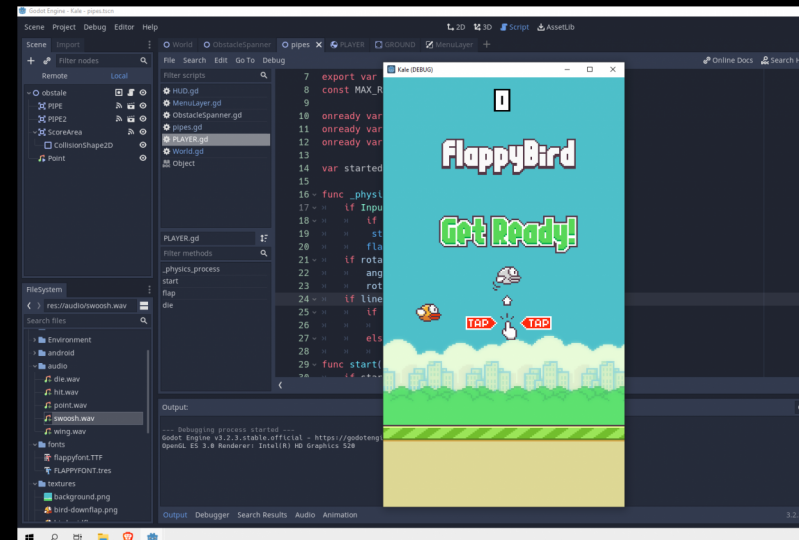Viewport: 799px width, 540px height.
Task: Toggle script panel with left arrow
Action: pos(280,385)
